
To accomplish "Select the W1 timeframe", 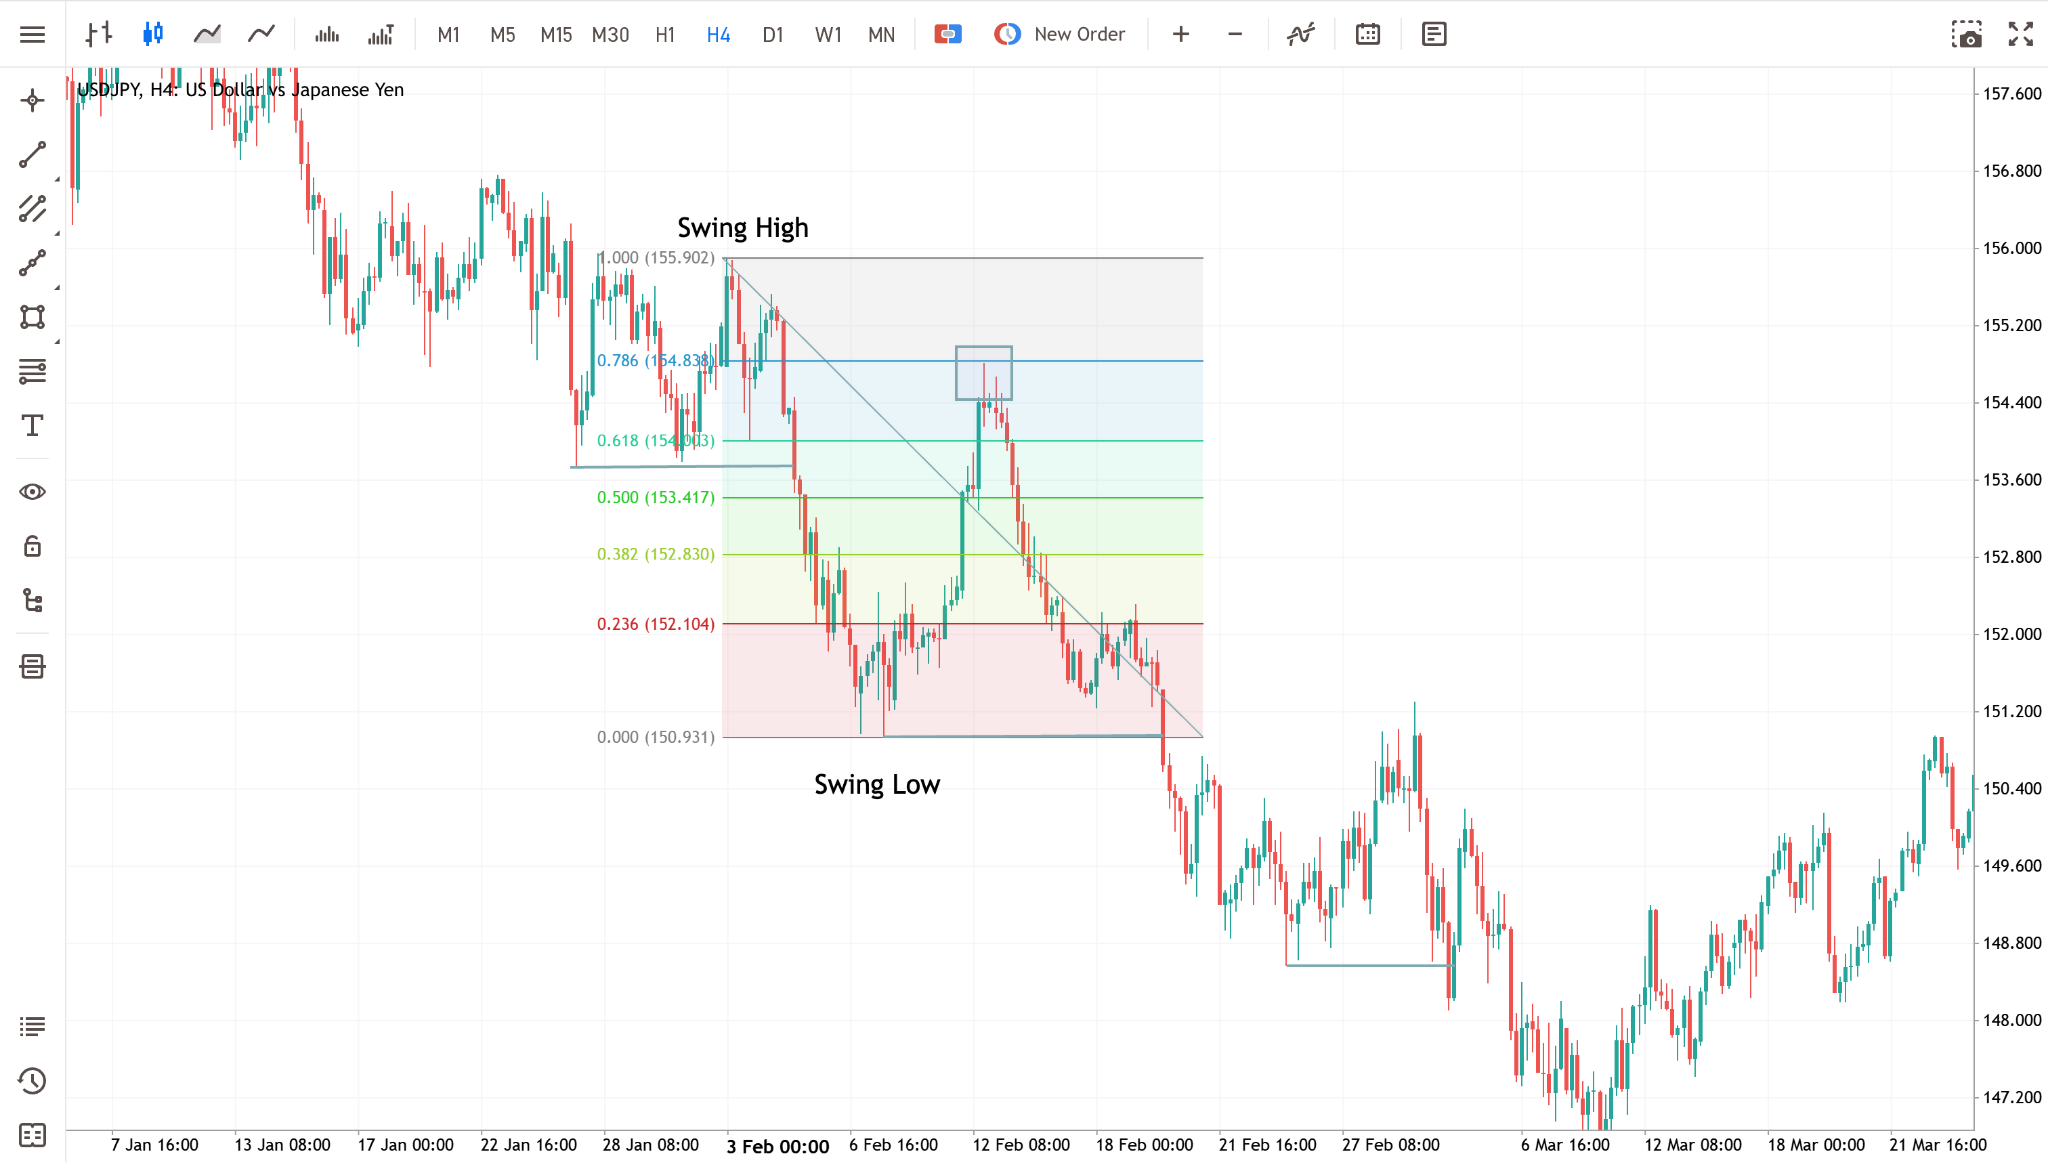I will [828, 35].
